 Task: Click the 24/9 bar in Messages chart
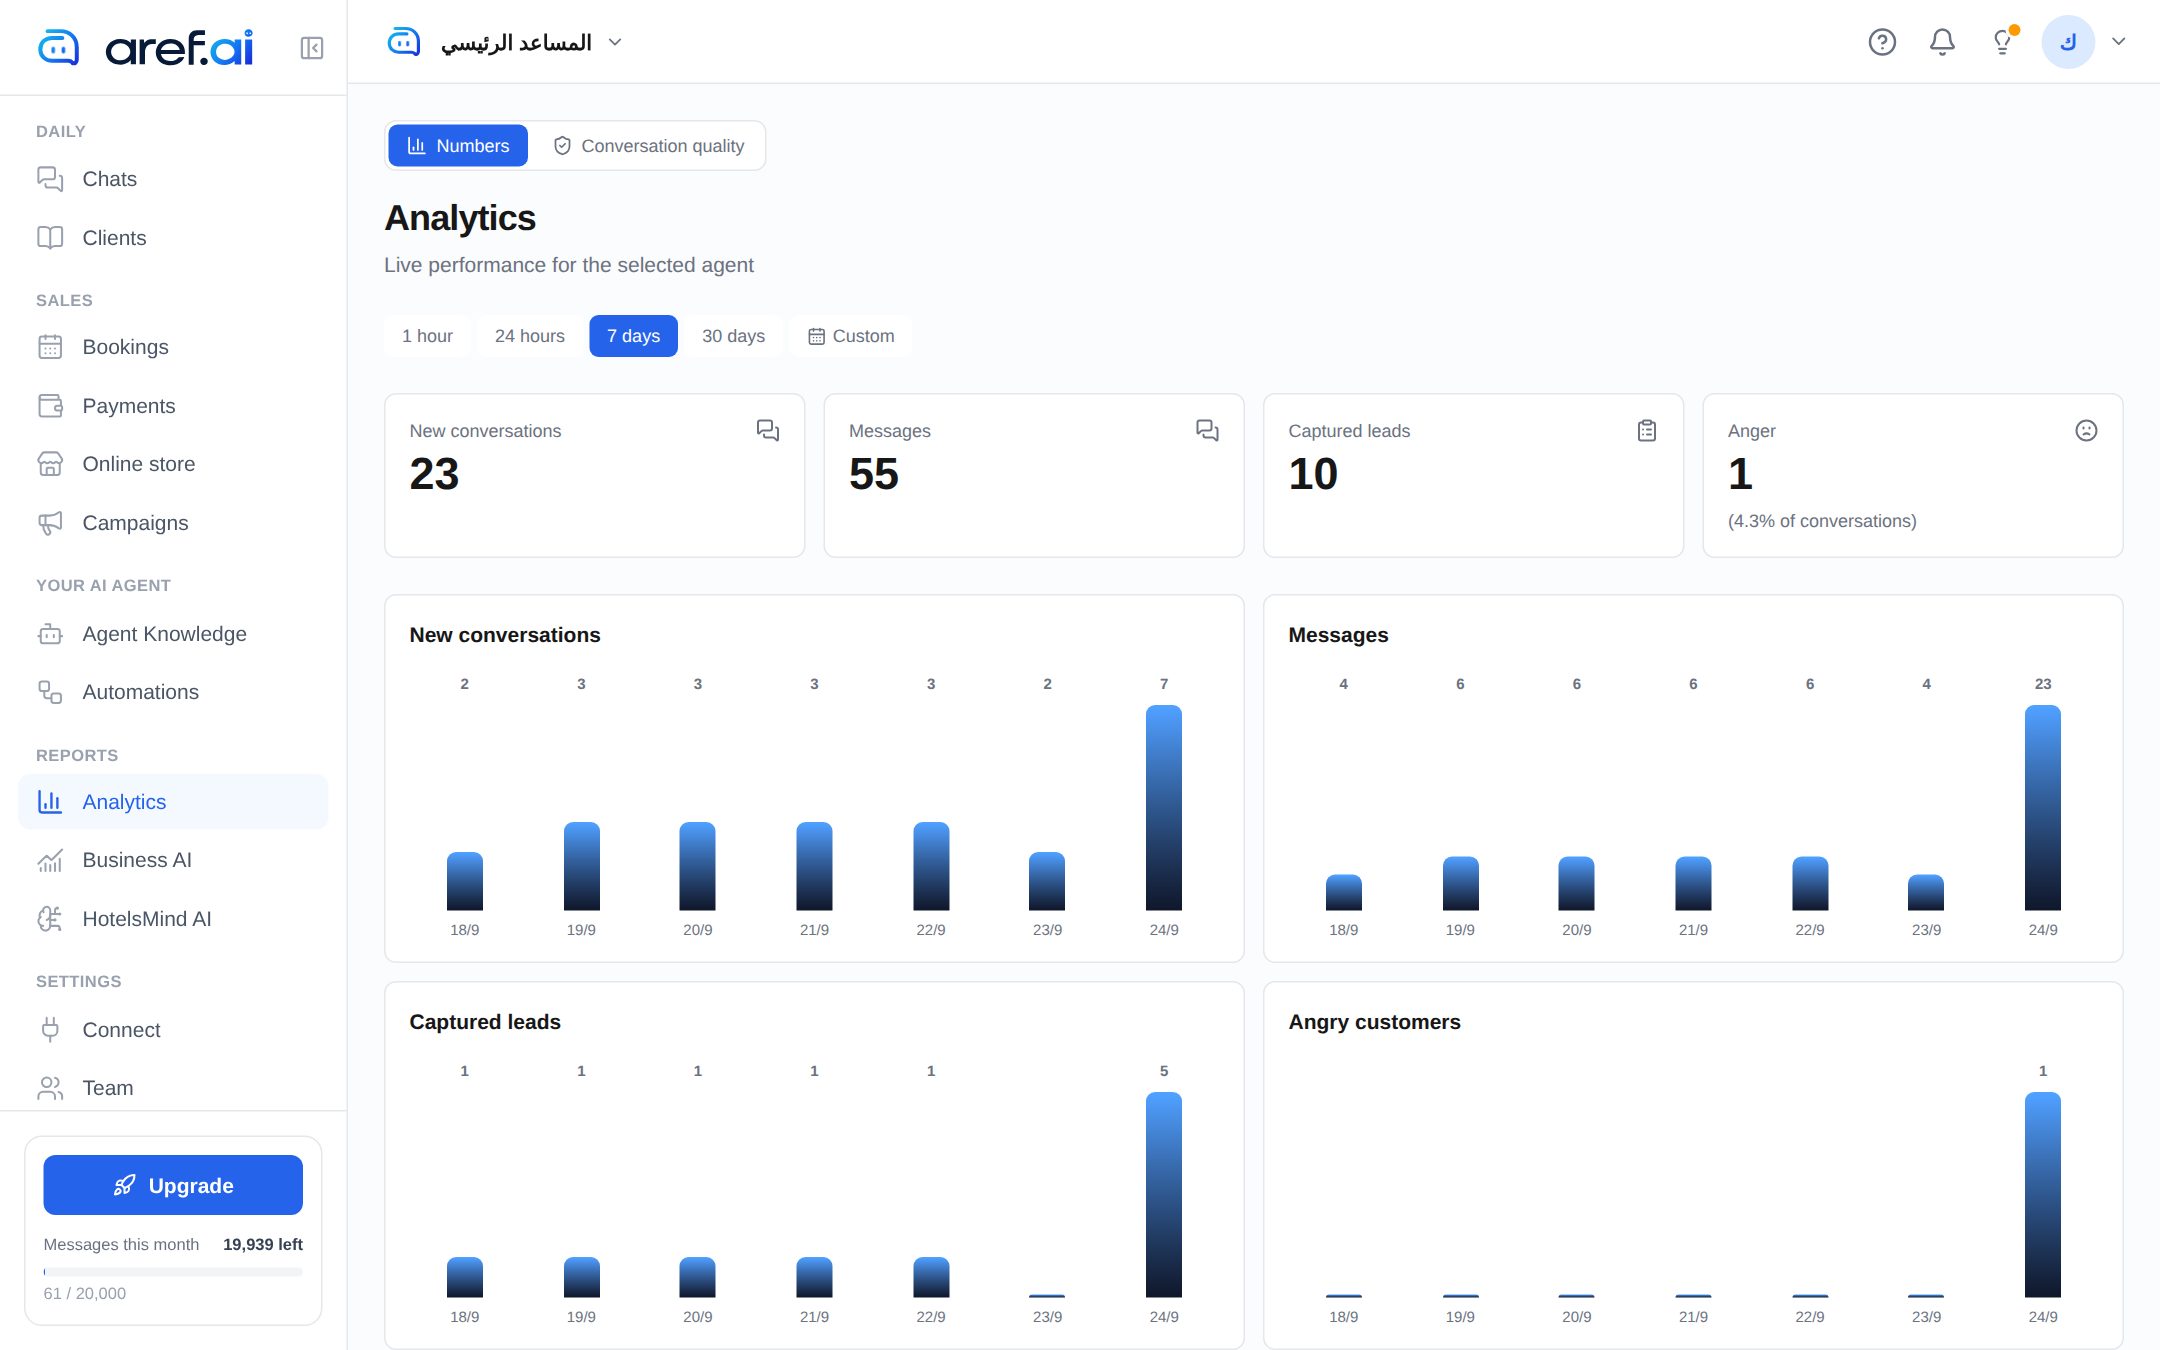point(2043,808)
